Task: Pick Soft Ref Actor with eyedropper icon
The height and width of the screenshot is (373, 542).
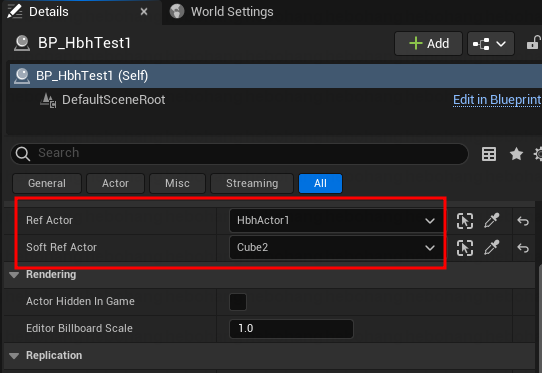Action: tap(492, 248)
